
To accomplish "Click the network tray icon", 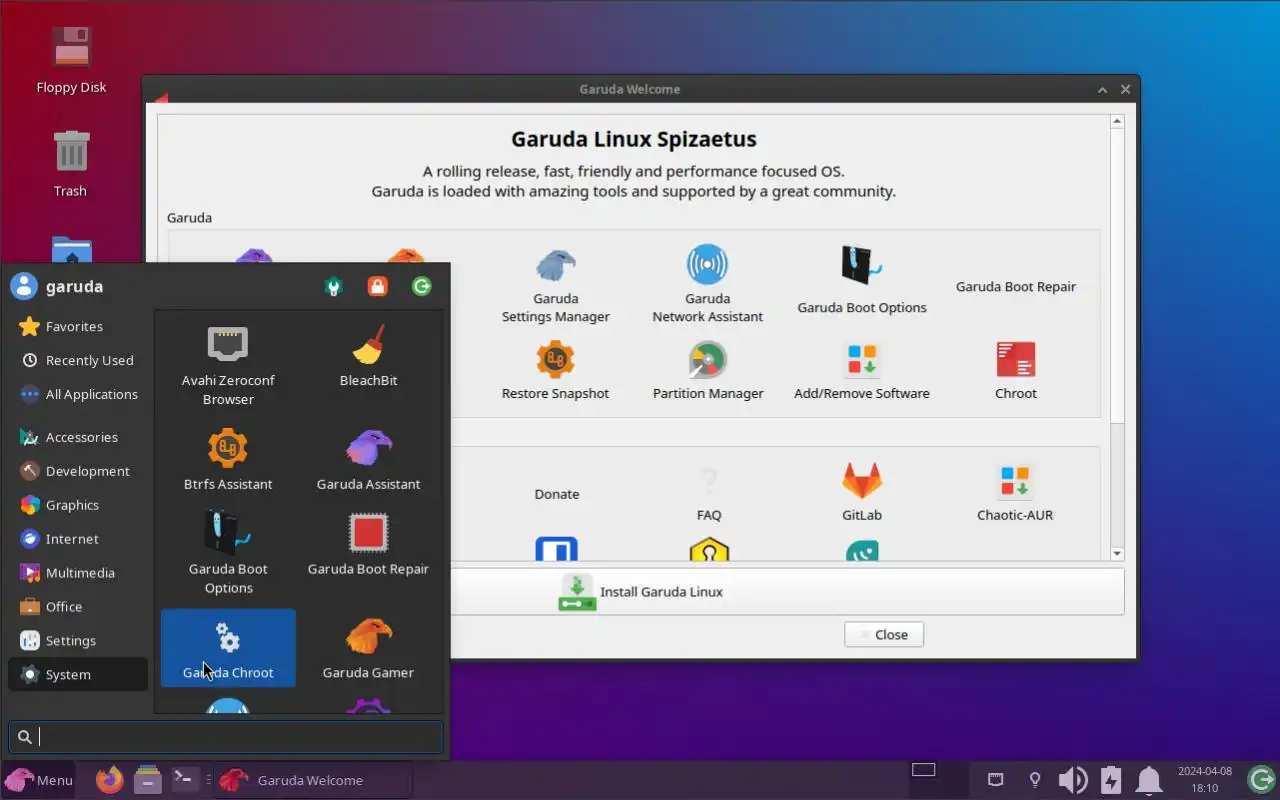I will (996, 779).
